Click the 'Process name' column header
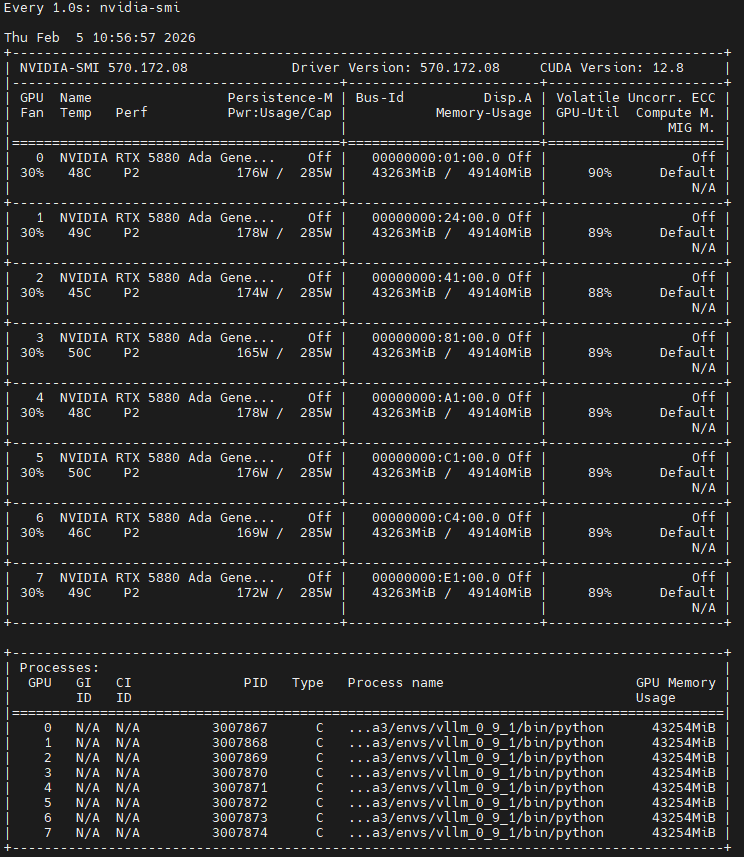 (395, 683)
